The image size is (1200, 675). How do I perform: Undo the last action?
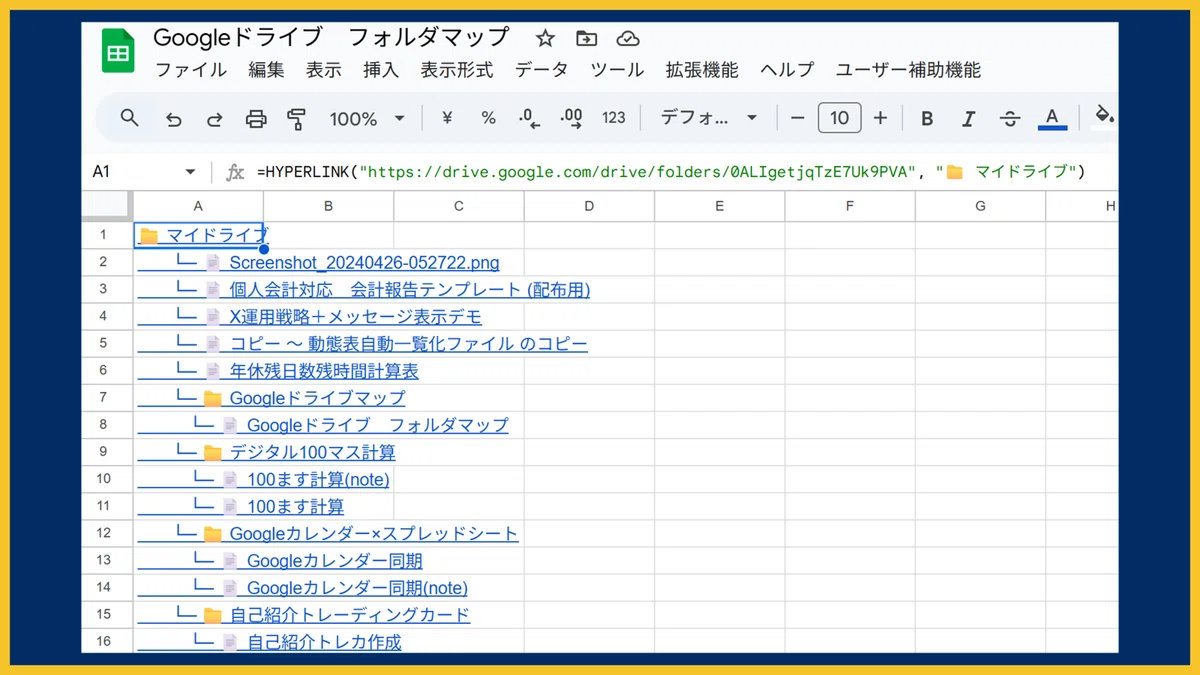point(174,119)
